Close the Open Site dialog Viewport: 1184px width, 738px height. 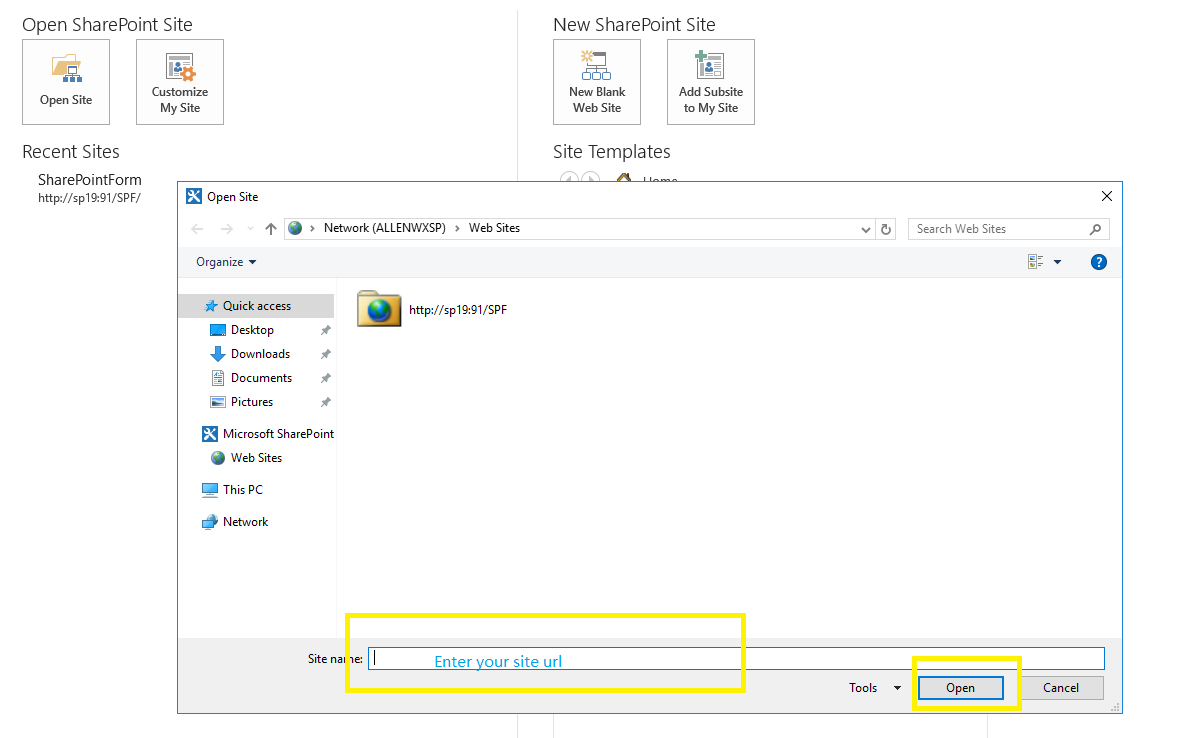[1107, 196]
